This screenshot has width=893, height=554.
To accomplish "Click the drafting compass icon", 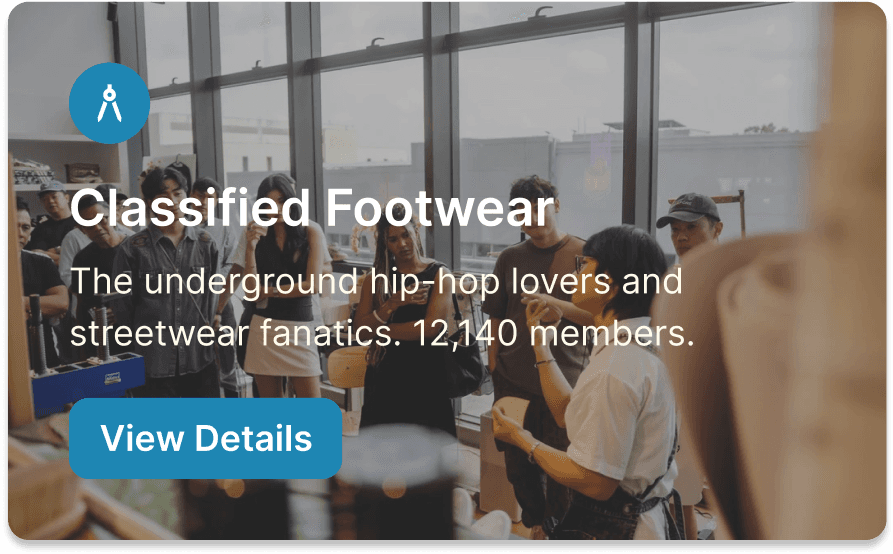I will pyautogui.click(x=109, y=103).
